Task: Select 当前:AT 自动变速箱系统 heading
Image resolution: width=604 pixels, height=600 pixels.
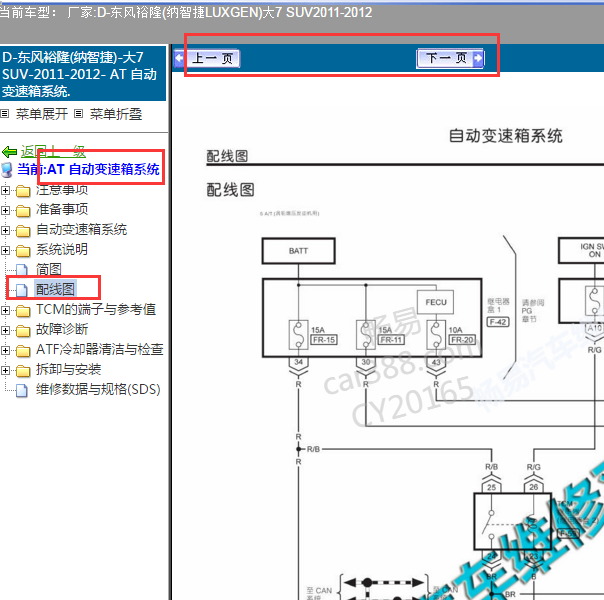Action: coord(88,169)
